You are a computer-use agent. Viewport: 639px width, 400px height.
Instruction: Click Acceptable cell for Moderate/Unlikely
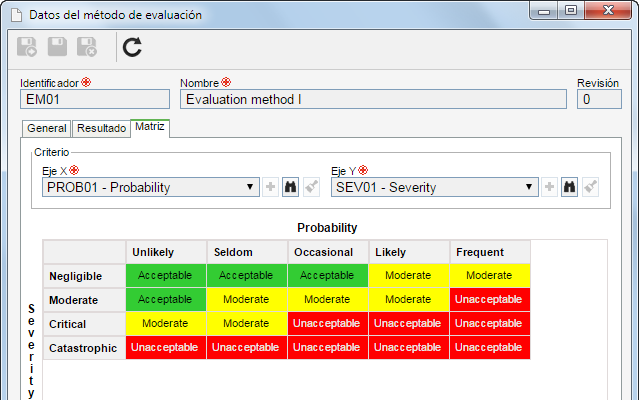(166, 300)
